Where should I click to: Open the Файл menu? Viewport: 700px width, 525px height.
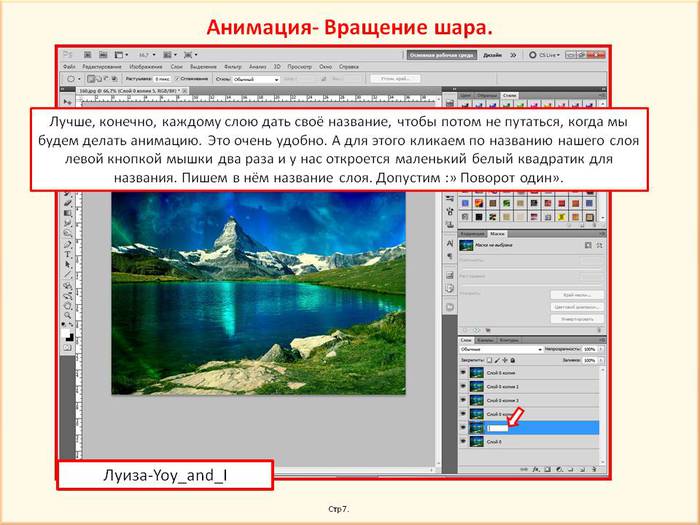coord(69,67)
